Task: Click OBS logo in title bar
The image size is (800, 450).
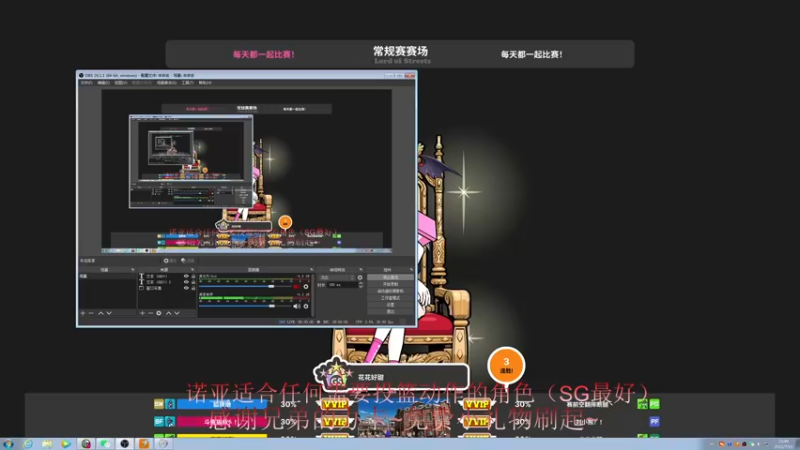Action: point(81,76)
